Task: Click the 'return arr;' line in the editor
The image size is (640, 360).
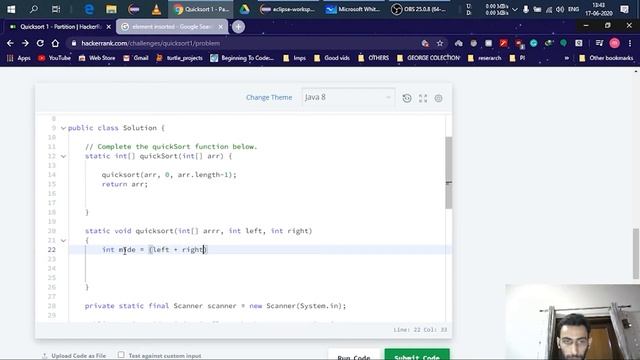Action: (x=124, y=184)
